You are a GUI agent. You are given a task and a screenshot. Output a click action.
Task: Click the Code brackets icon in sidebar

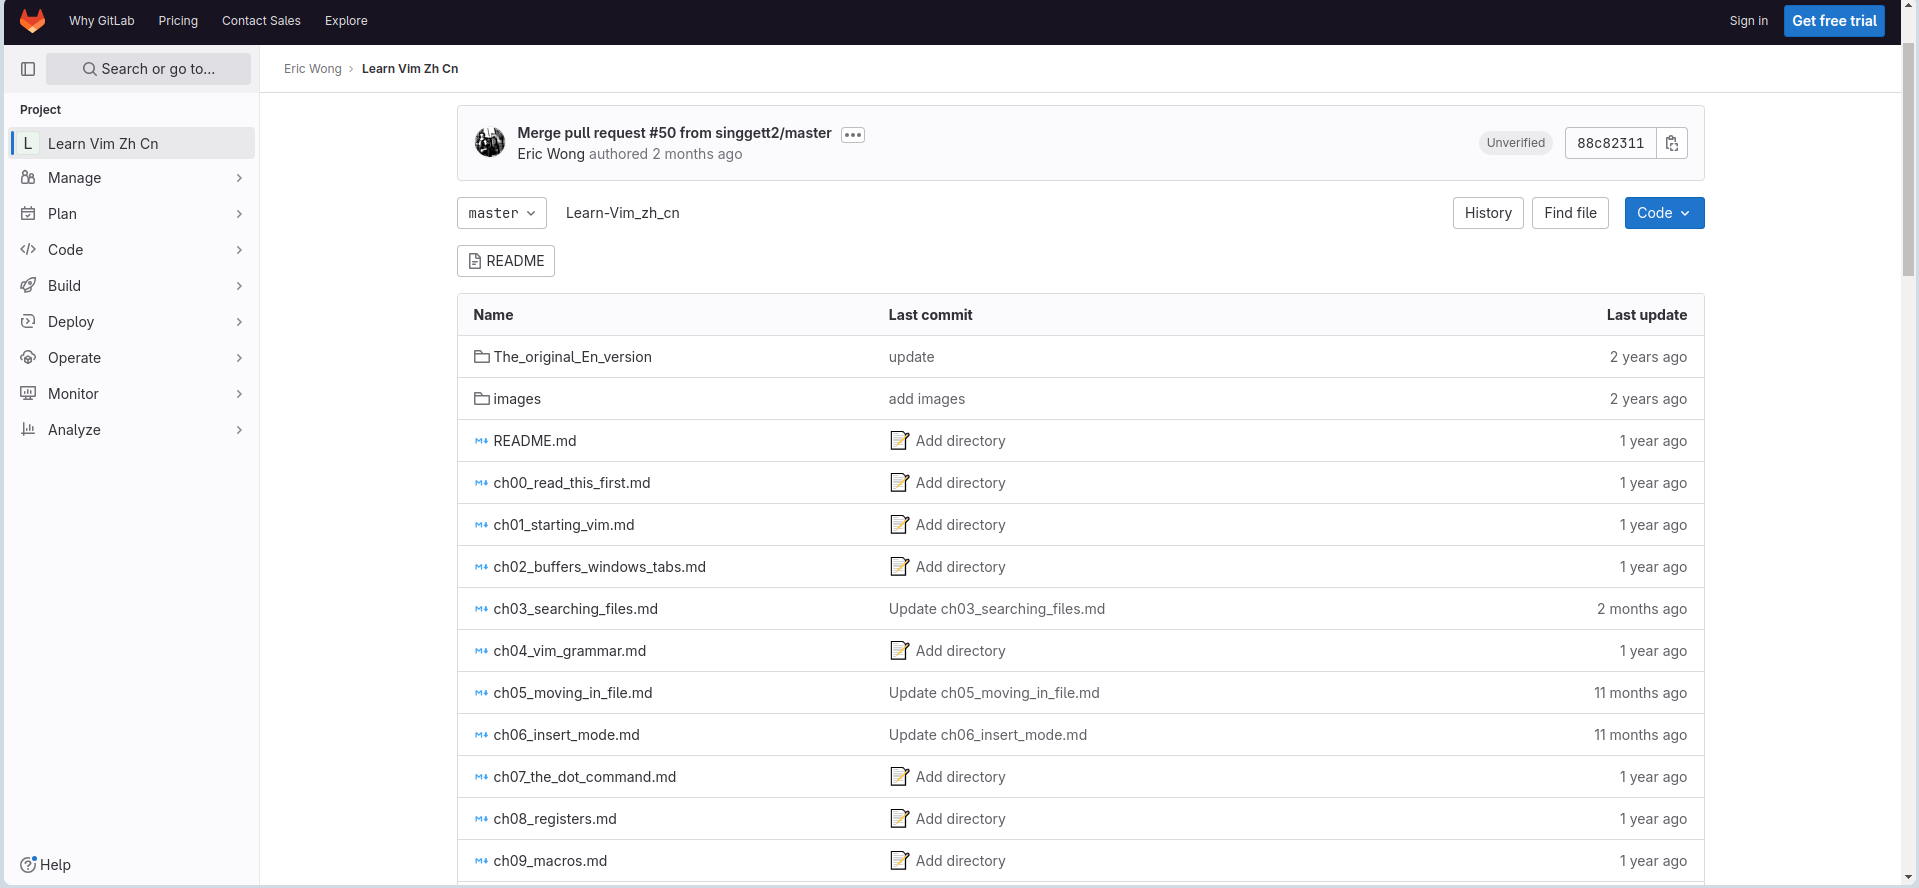pyautogui.click(x=28, y=249)
